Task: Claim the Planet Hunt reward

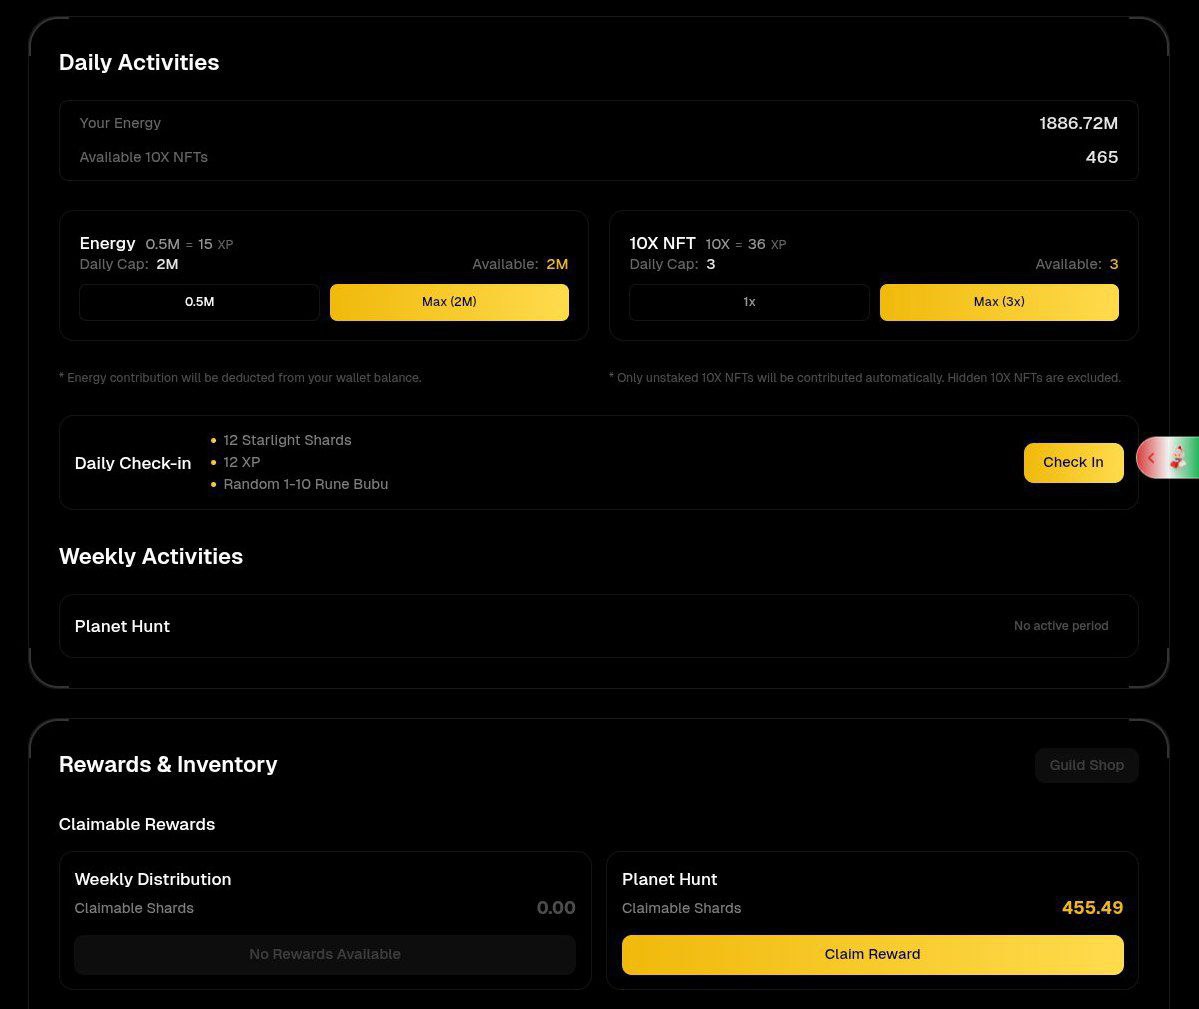Action: tap(872, 954)
